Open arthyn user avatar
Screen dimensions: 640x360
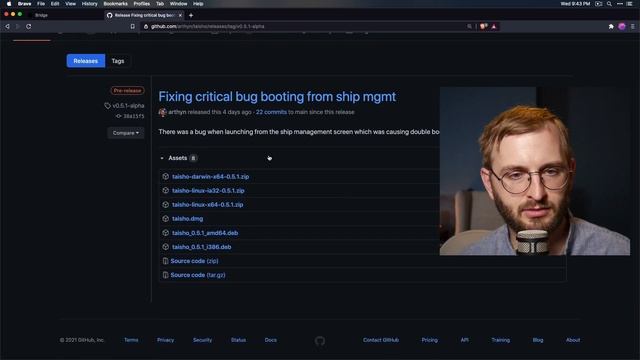click(162, 112)
